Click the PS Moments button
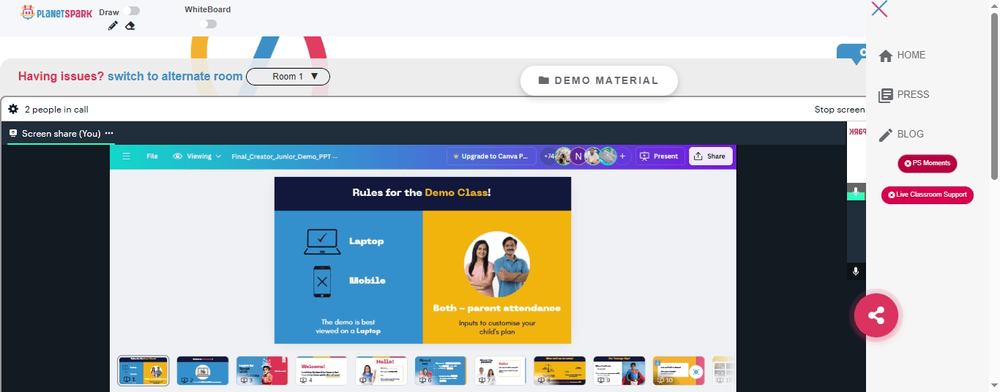Image resolution: width=1000 pixels, height=392 pixels. point(927,163)
